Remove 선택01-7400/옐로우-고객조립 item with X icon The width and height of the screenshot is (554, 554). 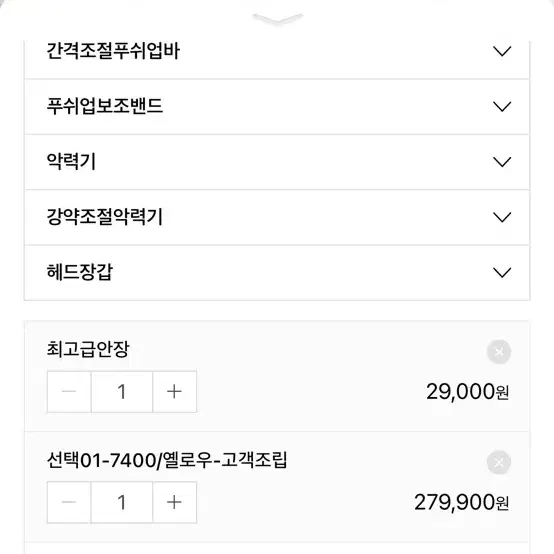pyautogui.click(x=499, y=462)
